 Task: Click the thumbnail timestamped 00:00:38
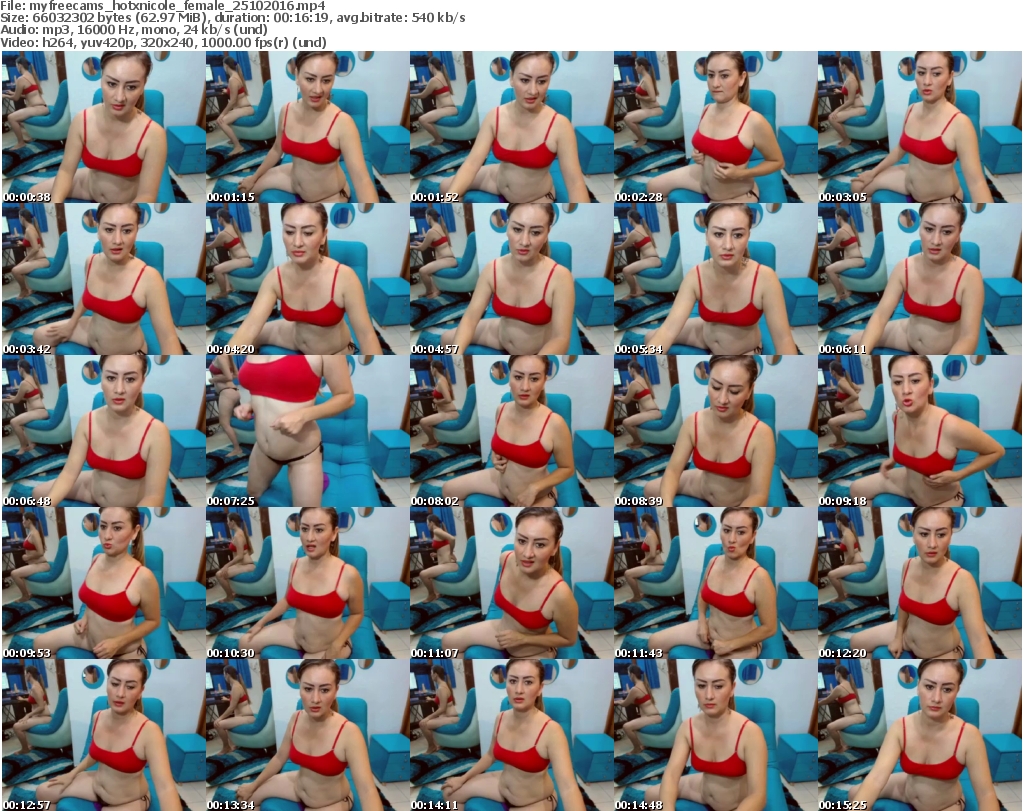(102, 127)
